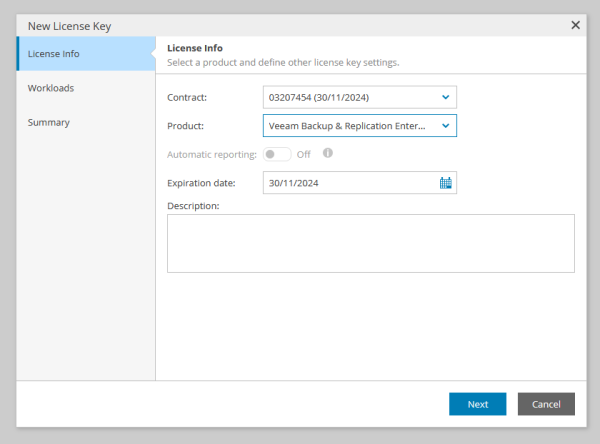Click the Next button
Viewport: 600px width, 444px height.
(478, 404)
